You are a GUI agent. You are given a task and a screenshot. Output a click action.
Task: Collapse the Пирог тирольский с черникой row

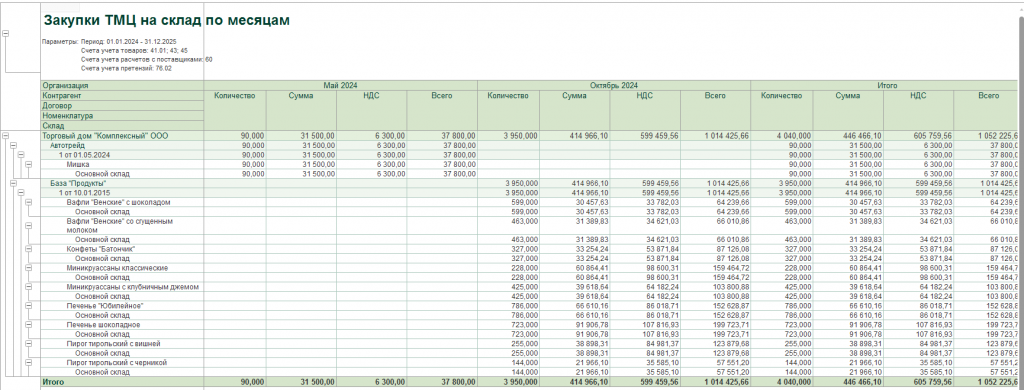point(27,362)
